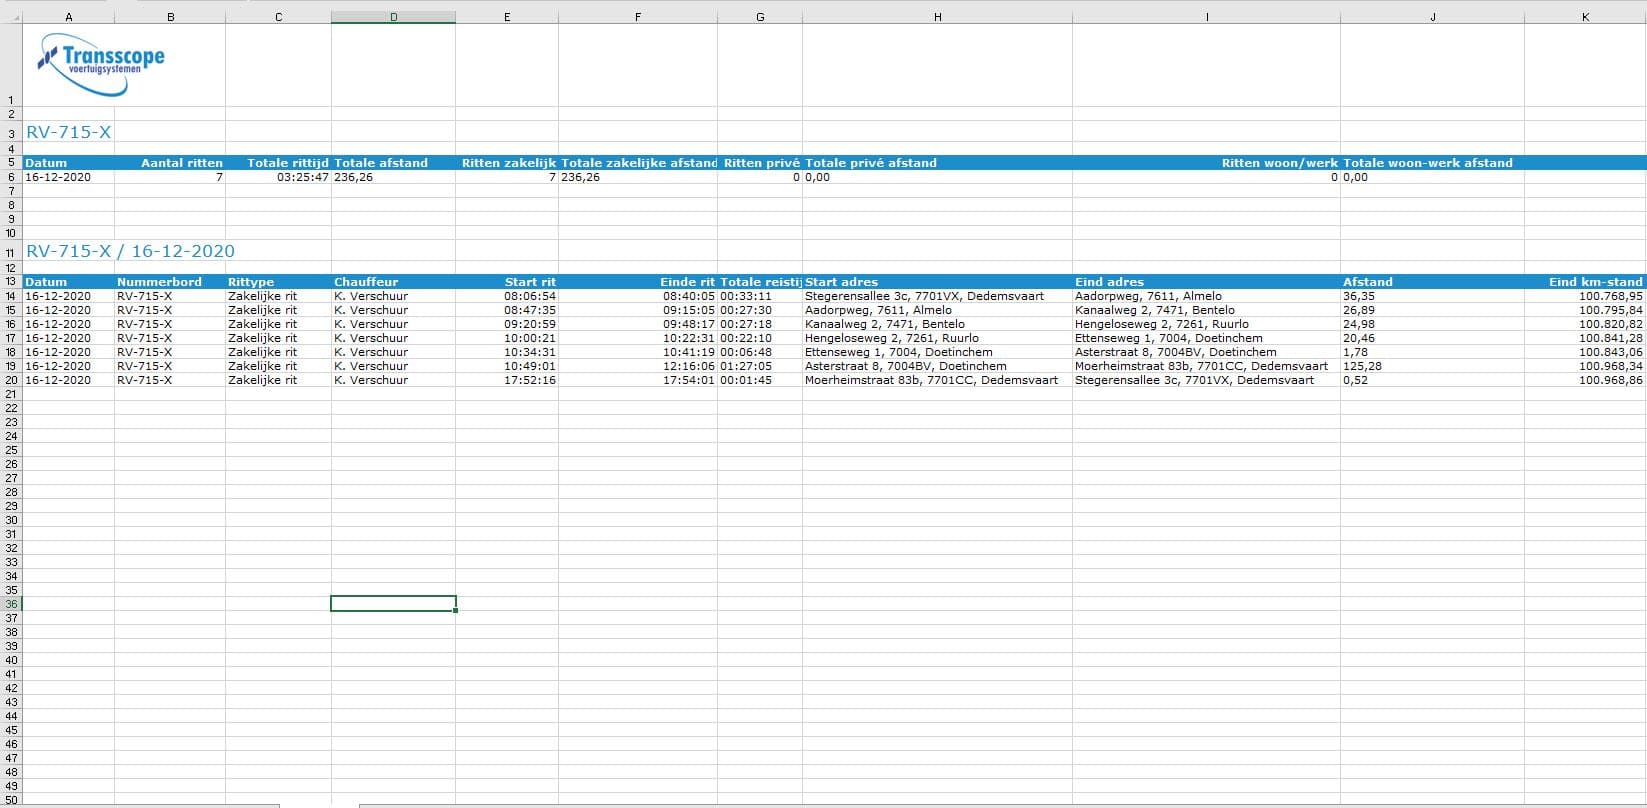The width and height of the screenshot is (1647, 808).
Task: Click the Select All corner triangle
Action: coord(11,17)
